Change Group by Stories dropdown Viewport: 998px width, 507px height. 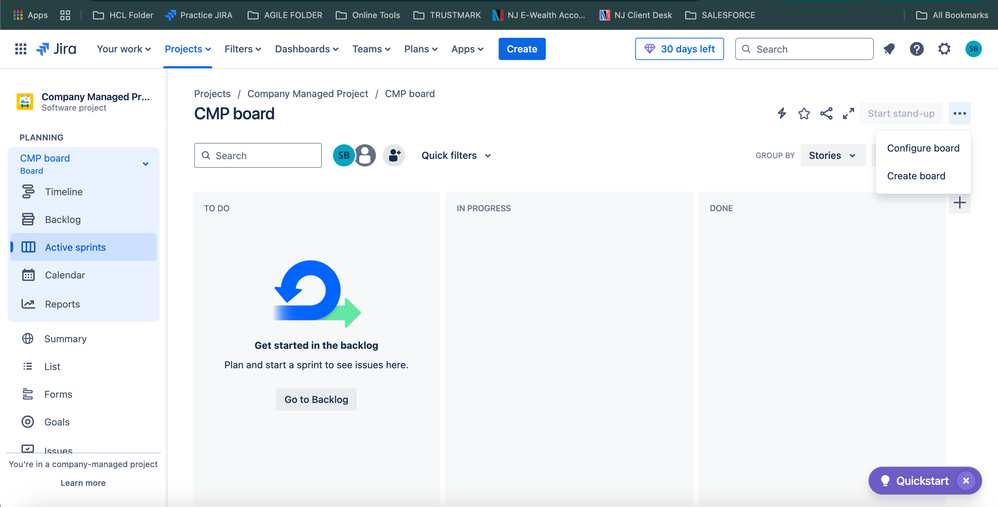point(833,155)
